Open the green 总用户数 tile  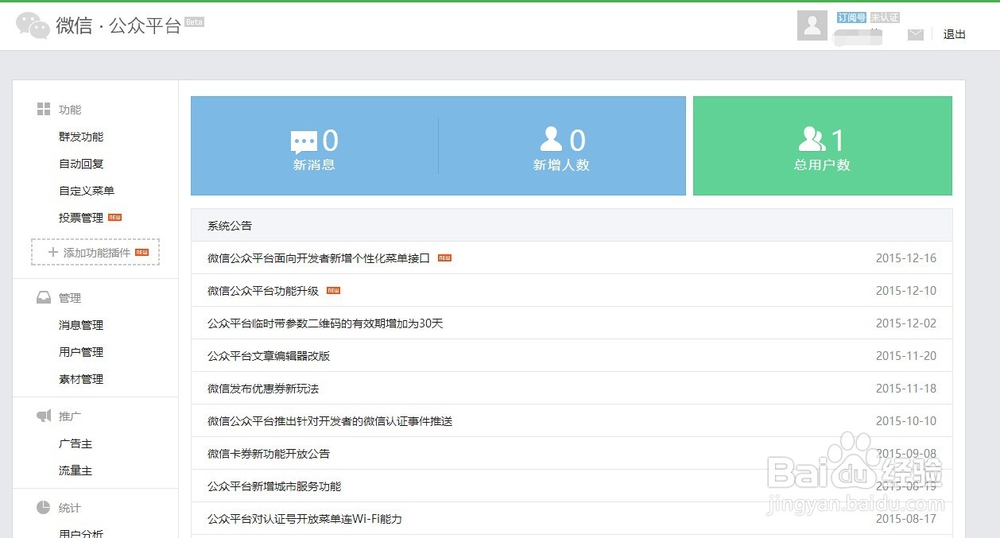(823, 146)
